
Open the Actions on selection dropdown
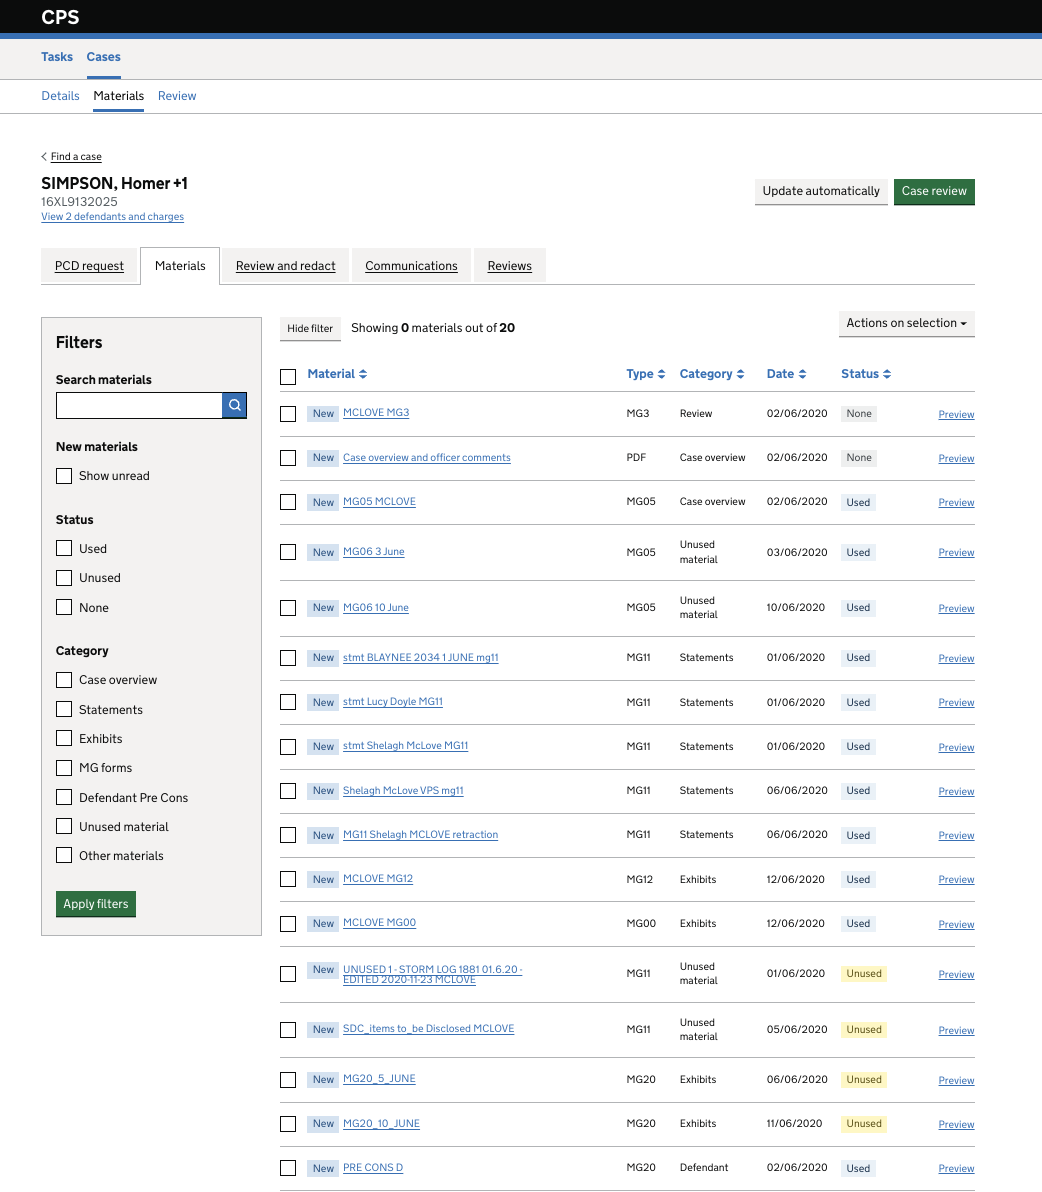(905, 323)
